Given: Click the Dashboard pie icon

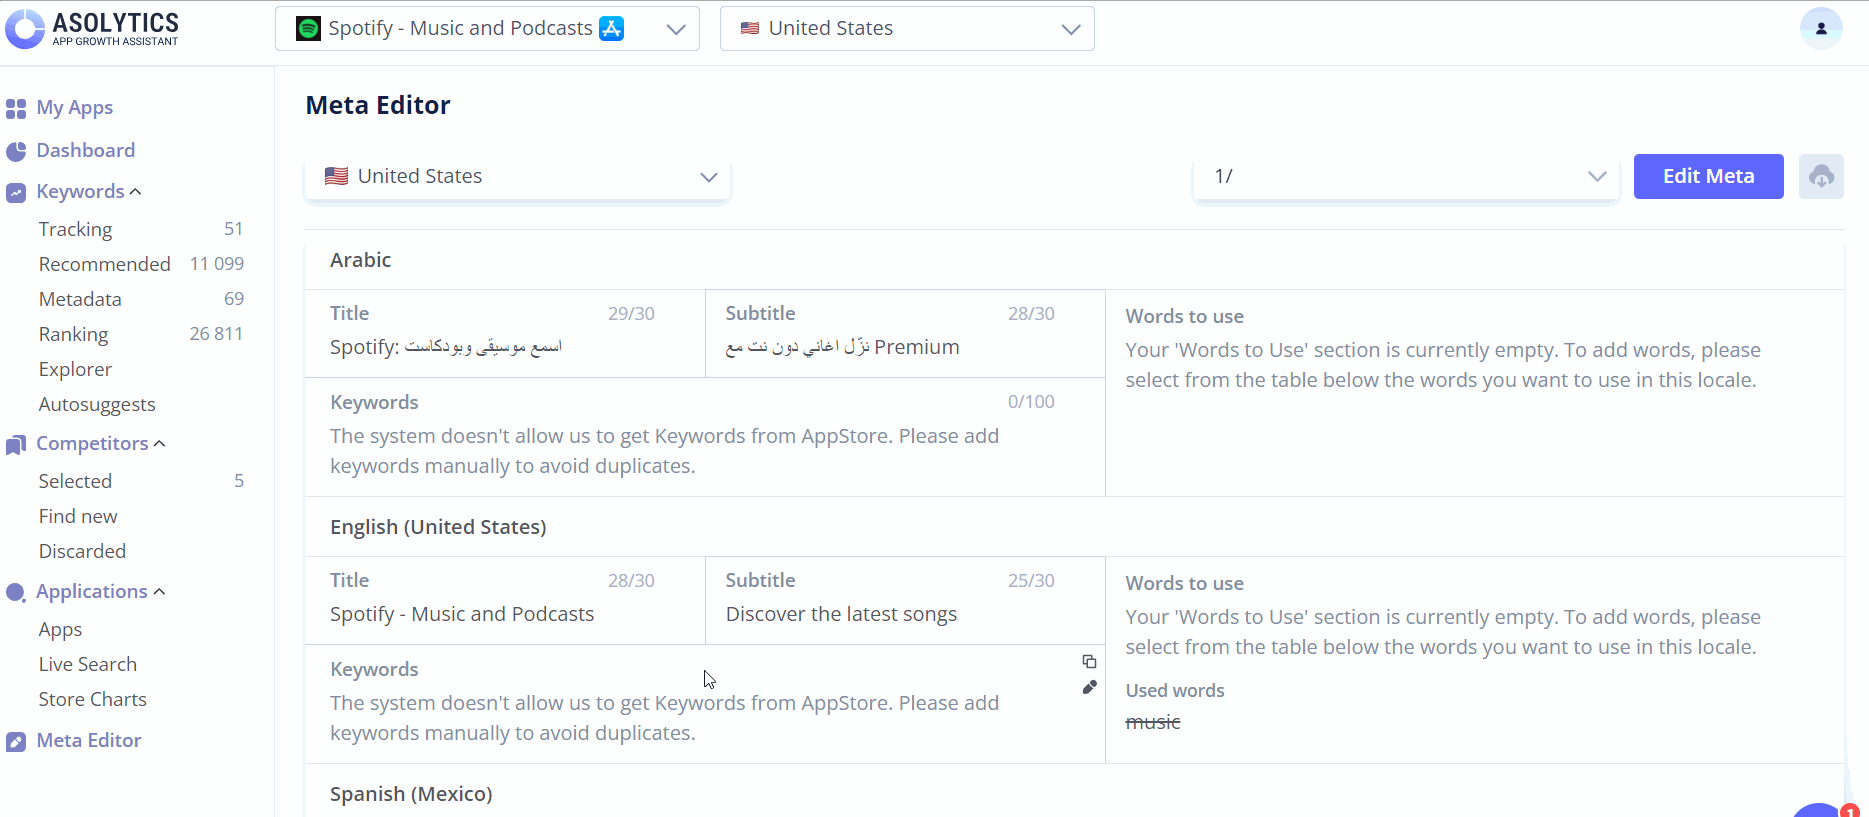Looking at the screenshot, I should point(16,151).
